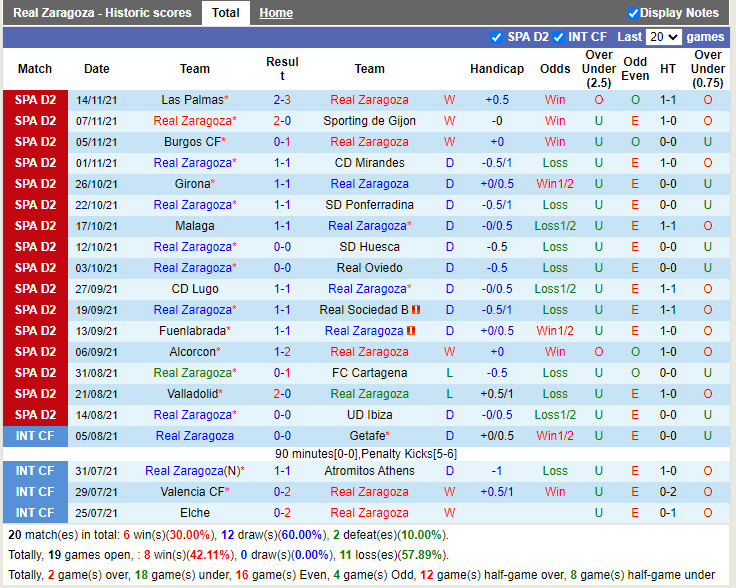
Task: Click the HT score 0-2 in Valencia row
Action: [x=667, y=492]
